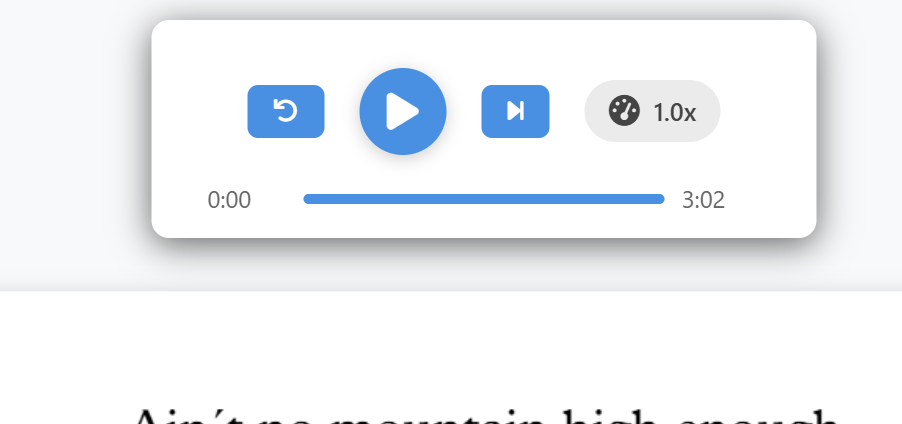This screenshot has height=424, width=902.
Task: Click the white triangle inside the play circle
Action: 402,111
